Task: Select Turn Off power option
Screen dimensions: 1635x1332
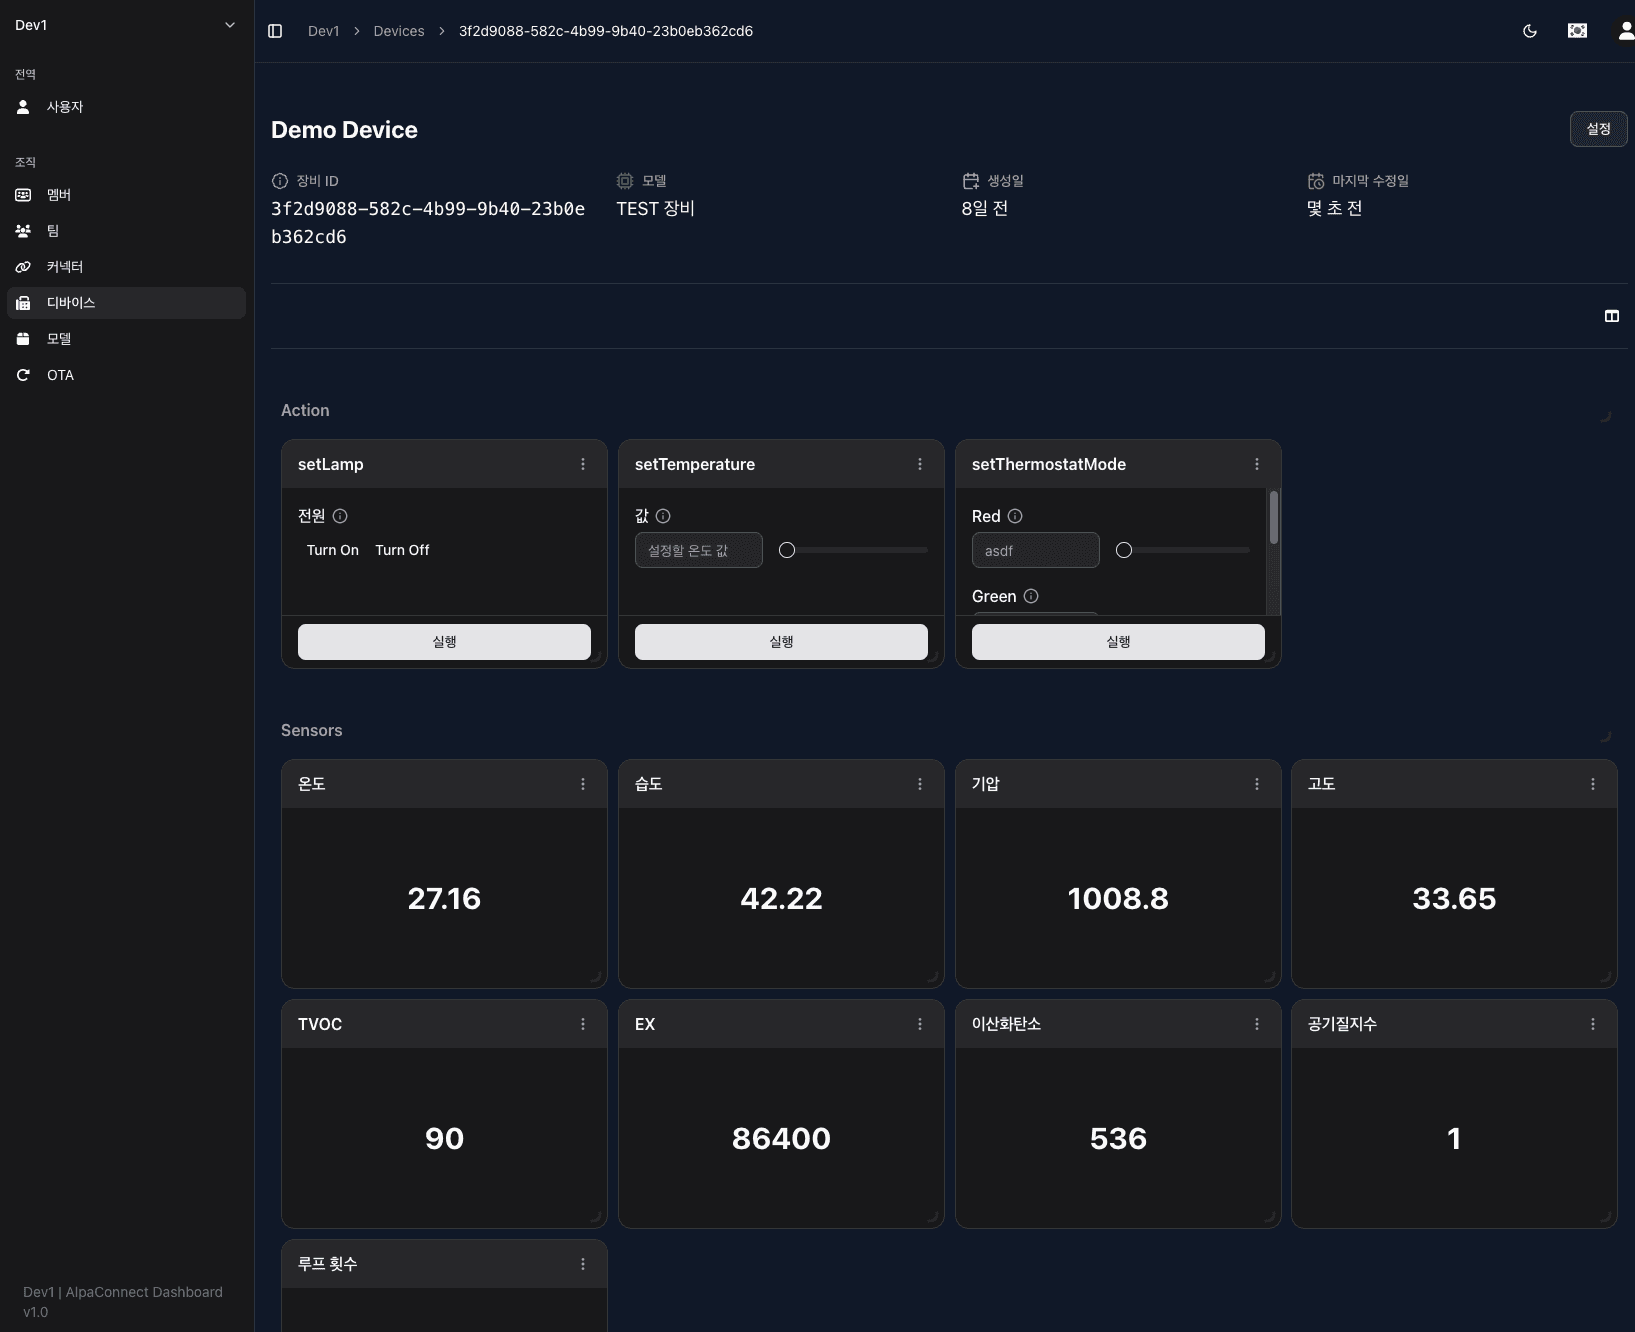Action: click(x=402, y=550)
